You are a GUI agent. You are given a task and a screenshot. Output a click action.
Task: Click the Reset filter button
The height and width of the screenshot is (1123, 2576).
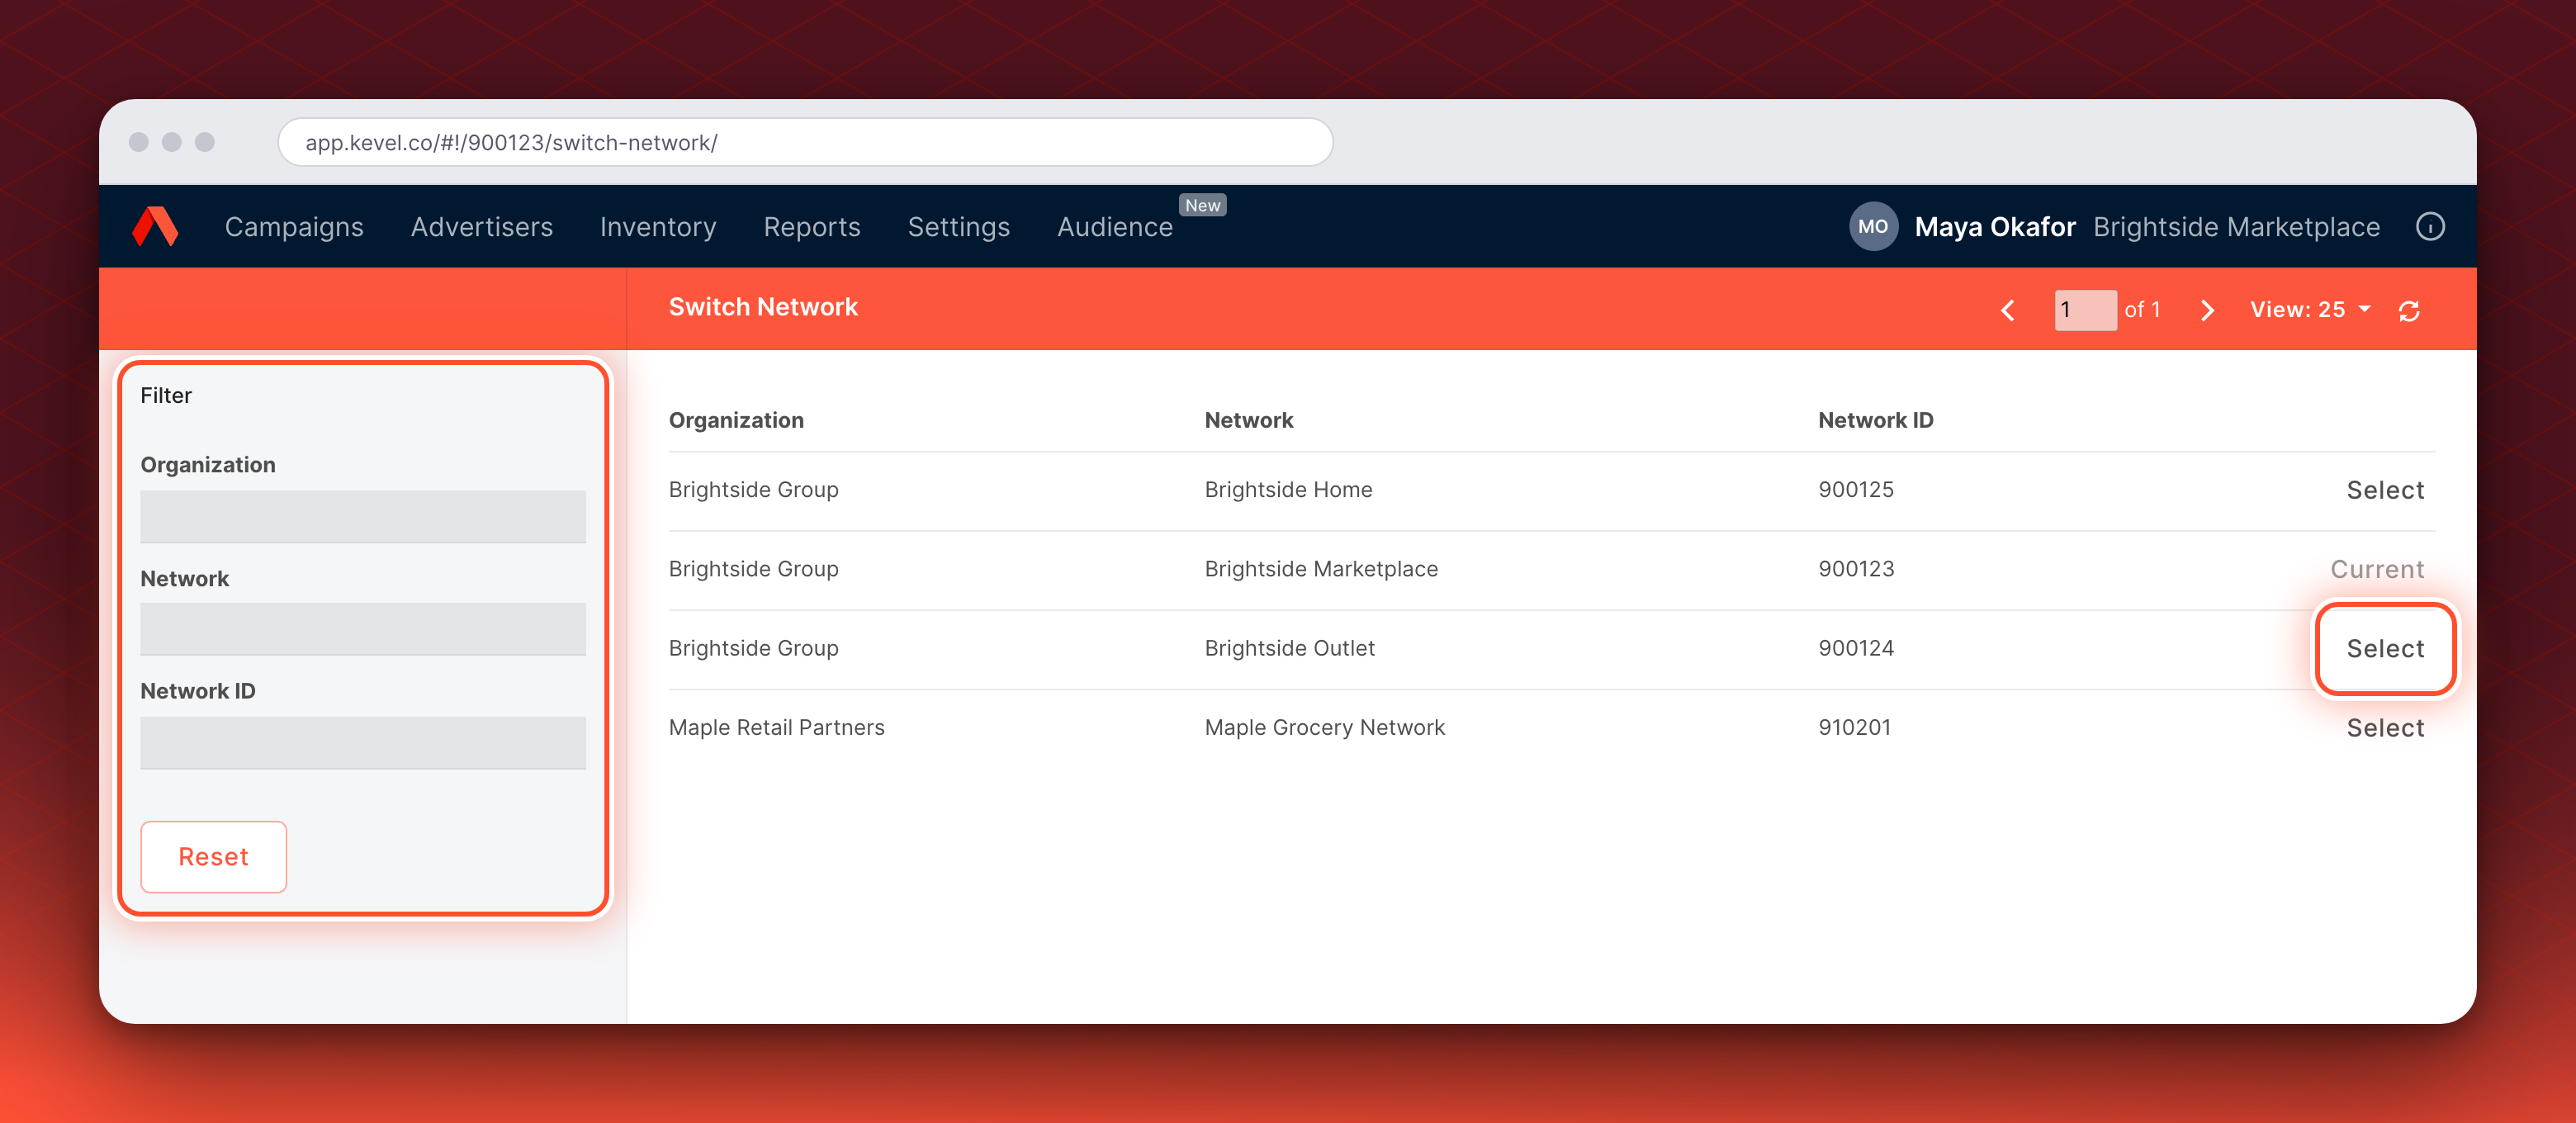pyautogui.click(x=214, y=857)
